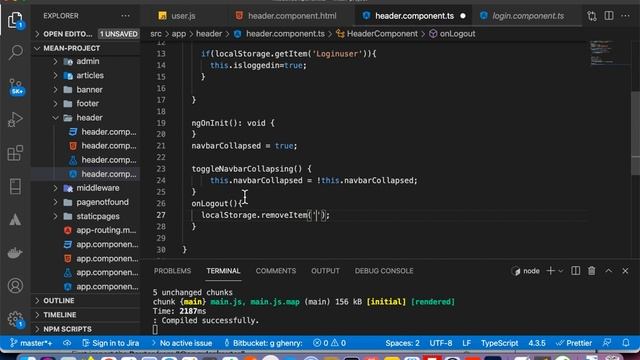
Task: Open app-routing module file
Action: point(86,230)
